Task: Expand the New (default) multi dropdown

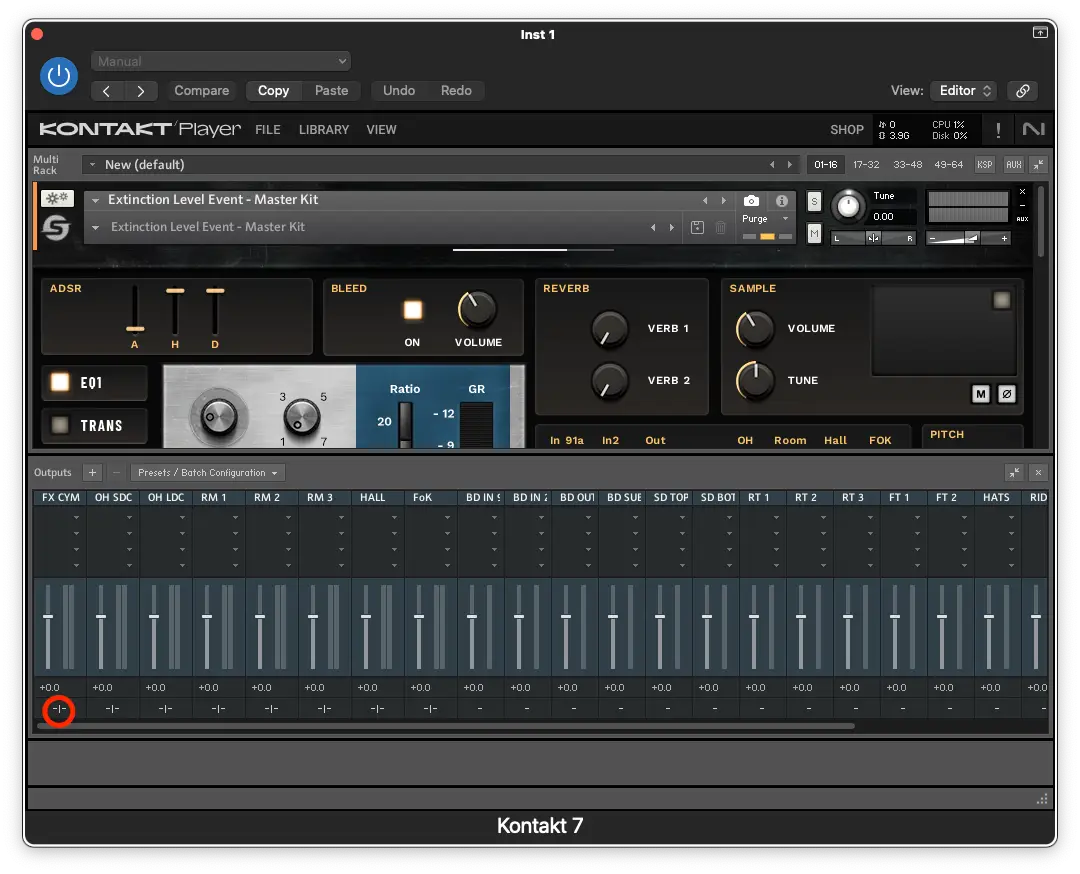Action: [92, 165]
